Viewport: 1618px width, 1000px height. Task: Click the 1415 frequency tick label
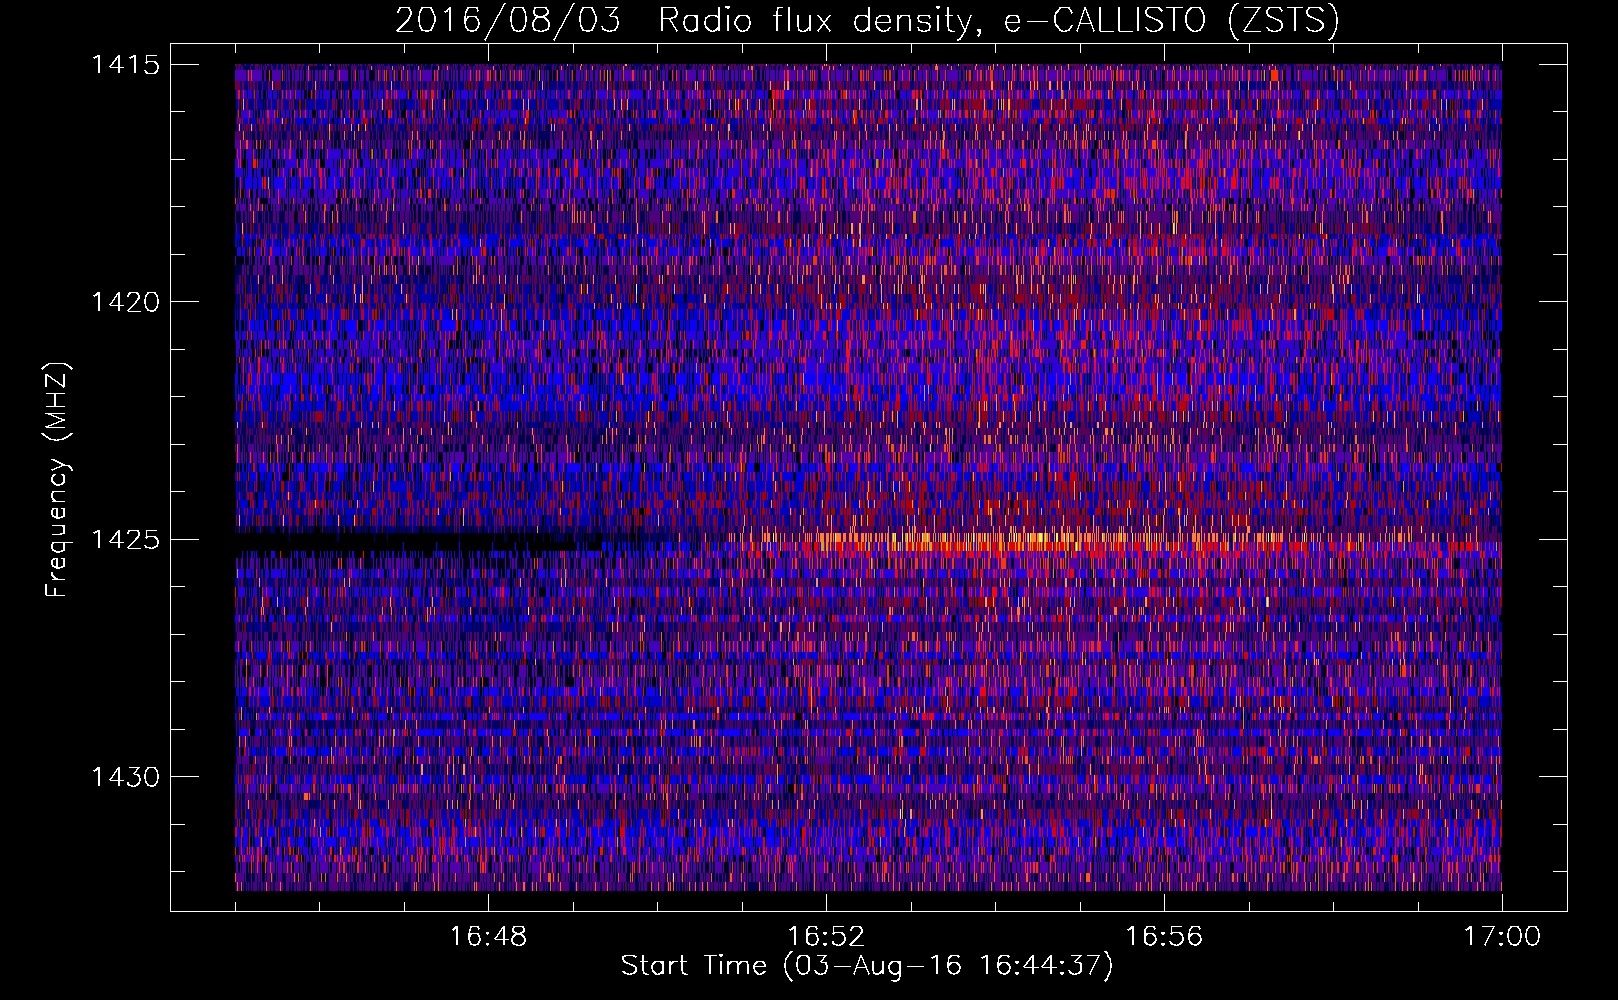tap(125, 65)
